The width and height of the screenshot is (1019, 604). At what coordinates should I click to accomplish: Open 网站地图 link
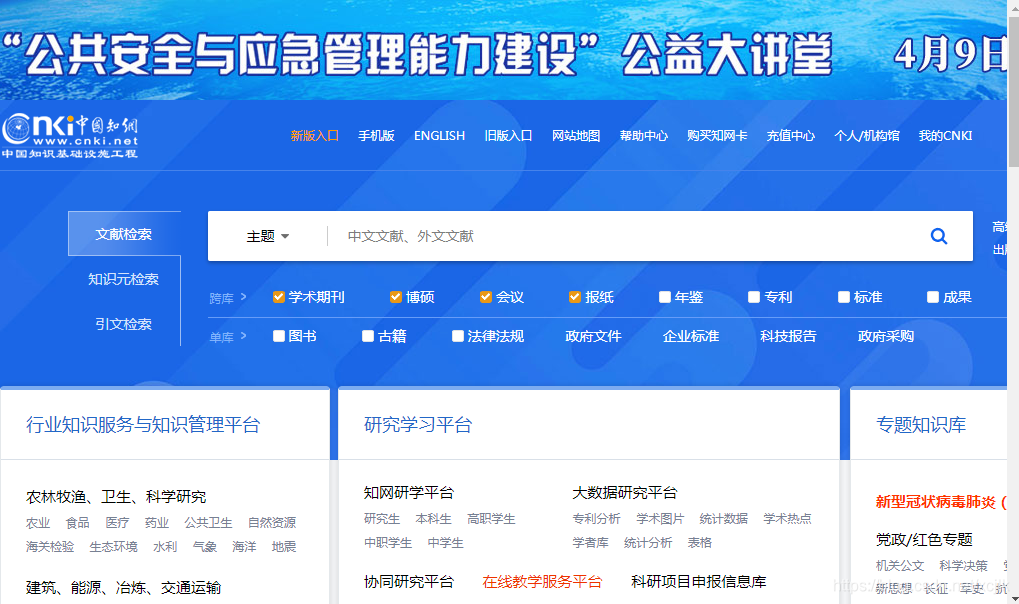pyautogui.click(x=576, y=136)
